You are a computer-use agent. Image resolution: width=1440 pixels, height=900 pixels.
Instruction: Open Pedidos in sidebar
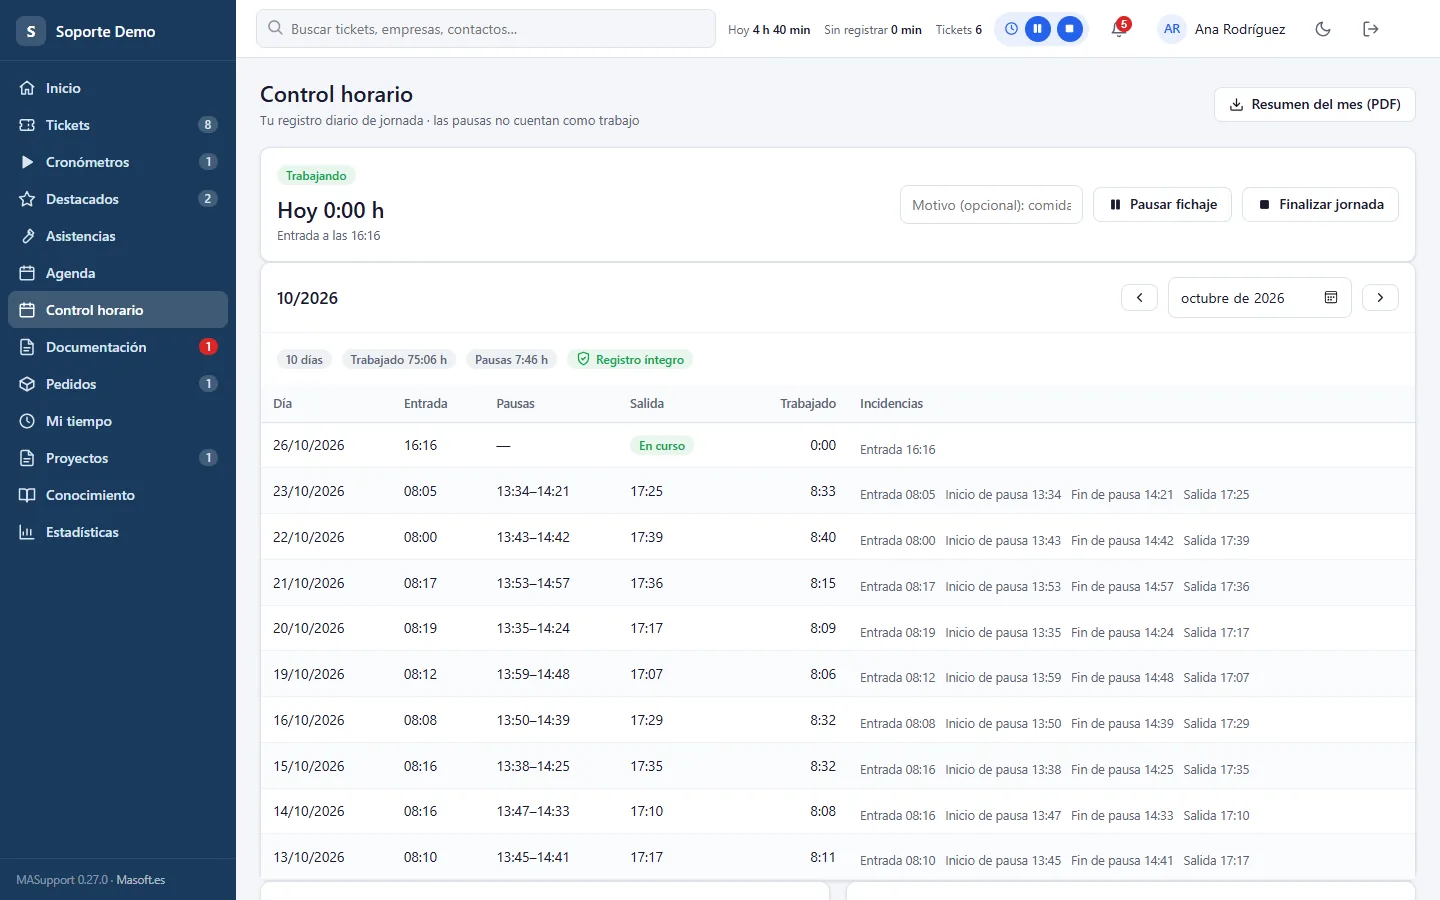pyautogui.click(x=118, y=384)
